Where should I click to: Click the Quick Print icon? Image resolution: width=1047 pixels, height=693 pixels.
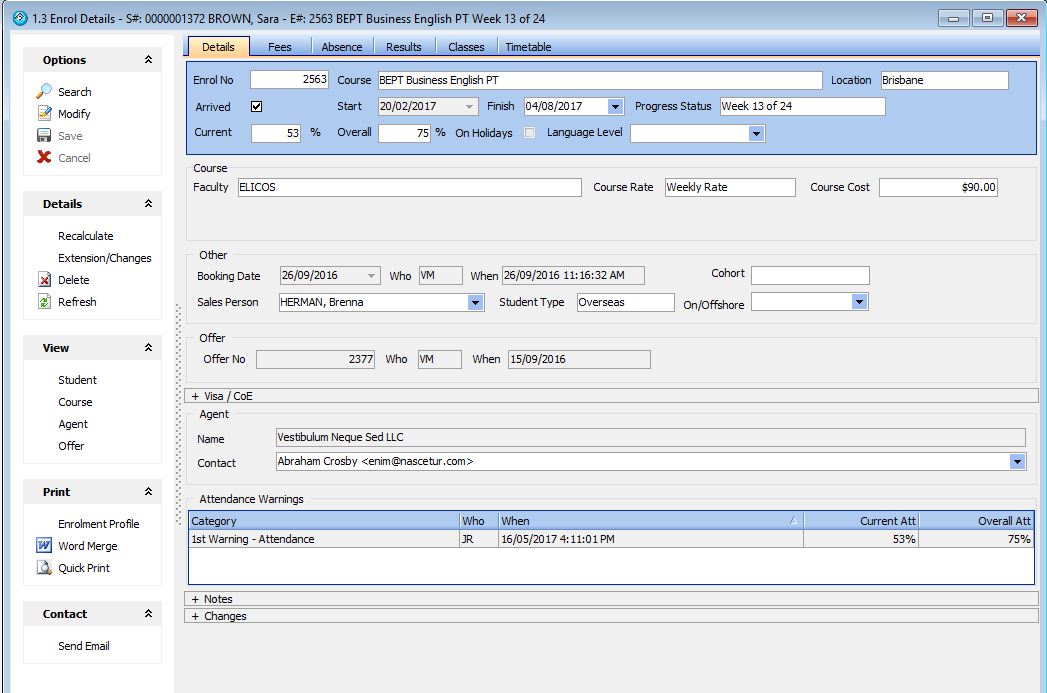[44, 568]
